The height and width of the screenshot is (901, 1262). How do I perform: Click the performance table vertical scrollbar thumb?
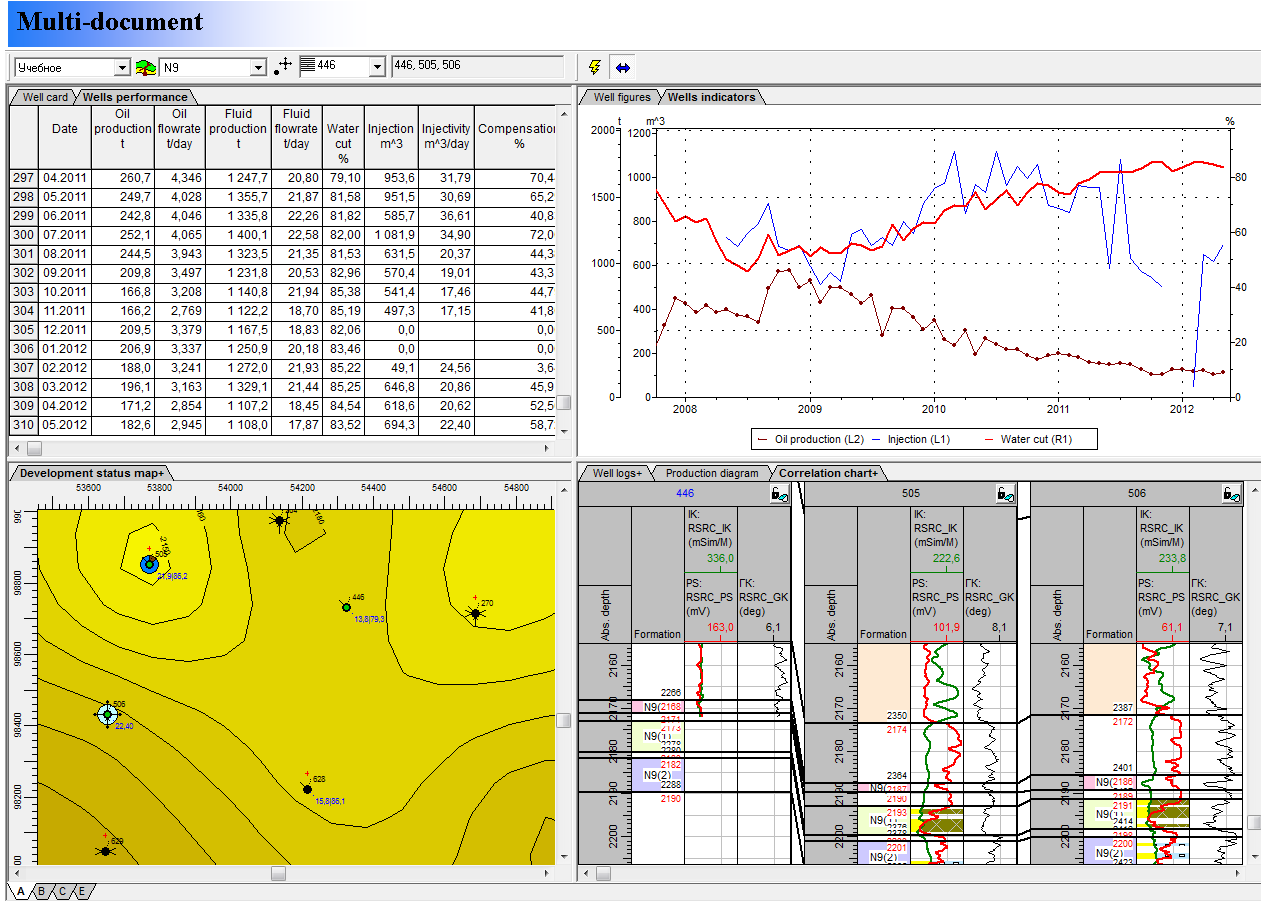(564, 402)
